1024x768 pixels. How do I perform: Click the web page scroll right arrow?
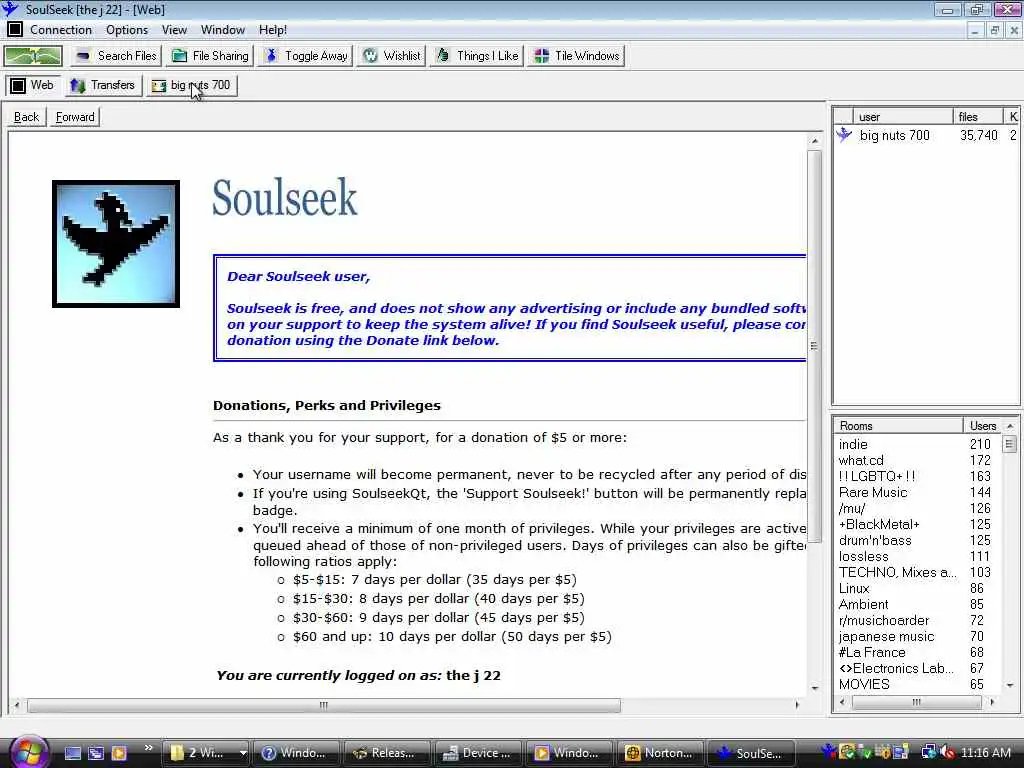click(797, 705)
